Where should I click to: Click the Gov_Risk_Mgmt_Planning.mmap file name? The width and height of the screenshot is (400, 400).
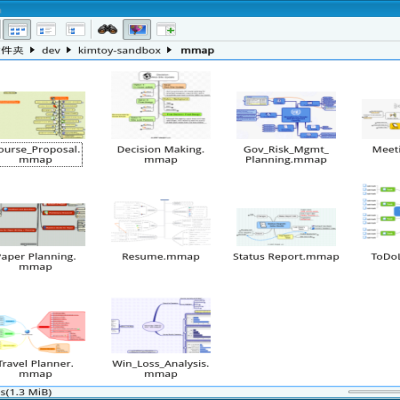(x=286, y=155)
